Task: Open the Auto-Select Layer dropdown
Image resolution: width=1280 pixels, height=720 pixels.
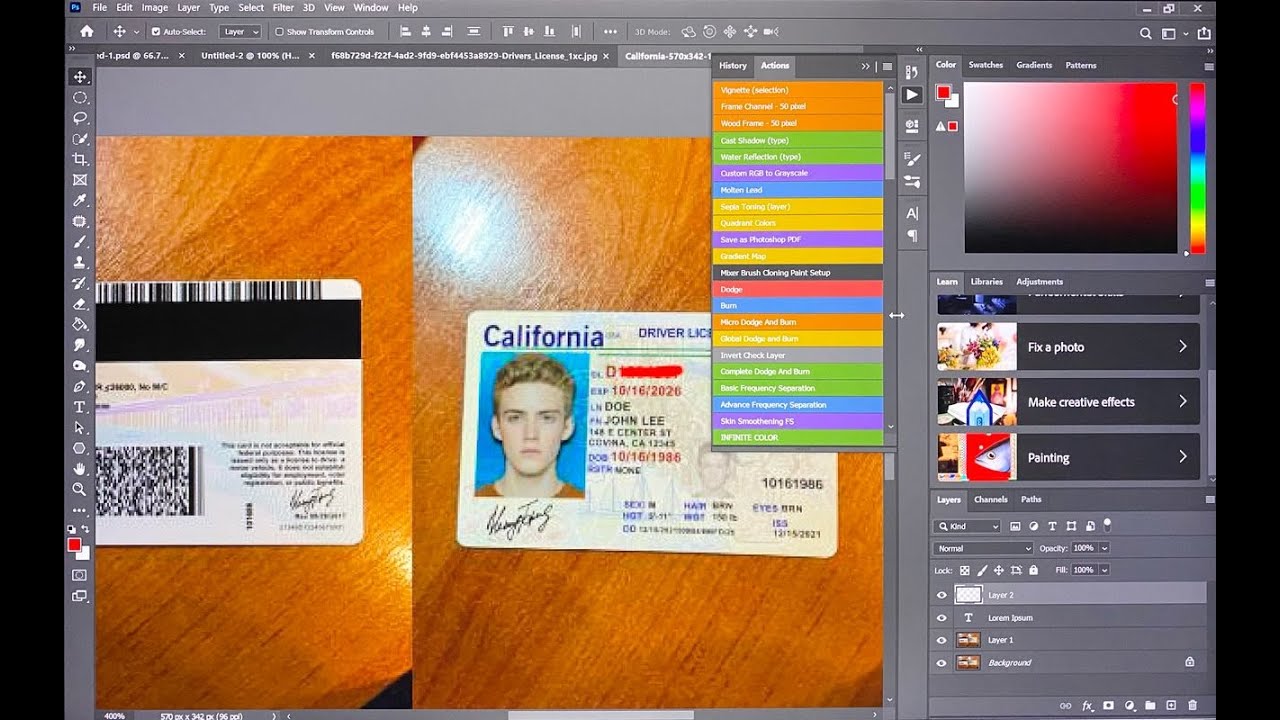Action: click(241, 32)
